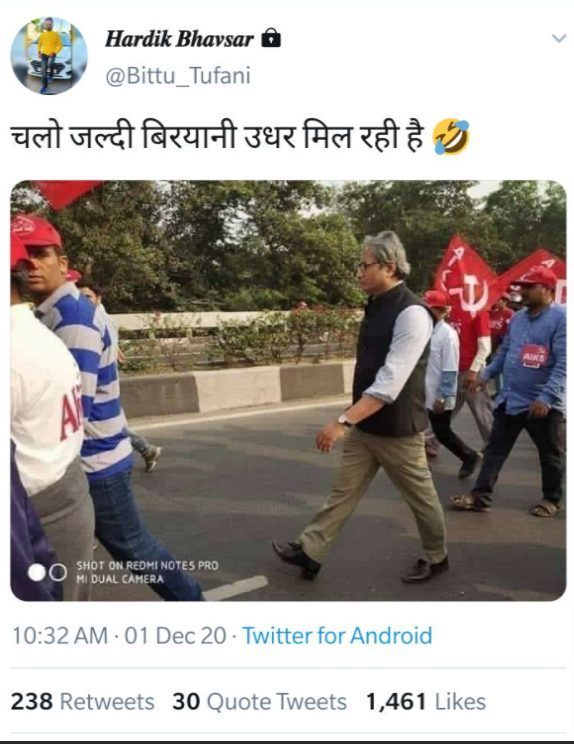Open the Hardik Bhavsar display name
574x744 pixels.
(x=179, y=39)
